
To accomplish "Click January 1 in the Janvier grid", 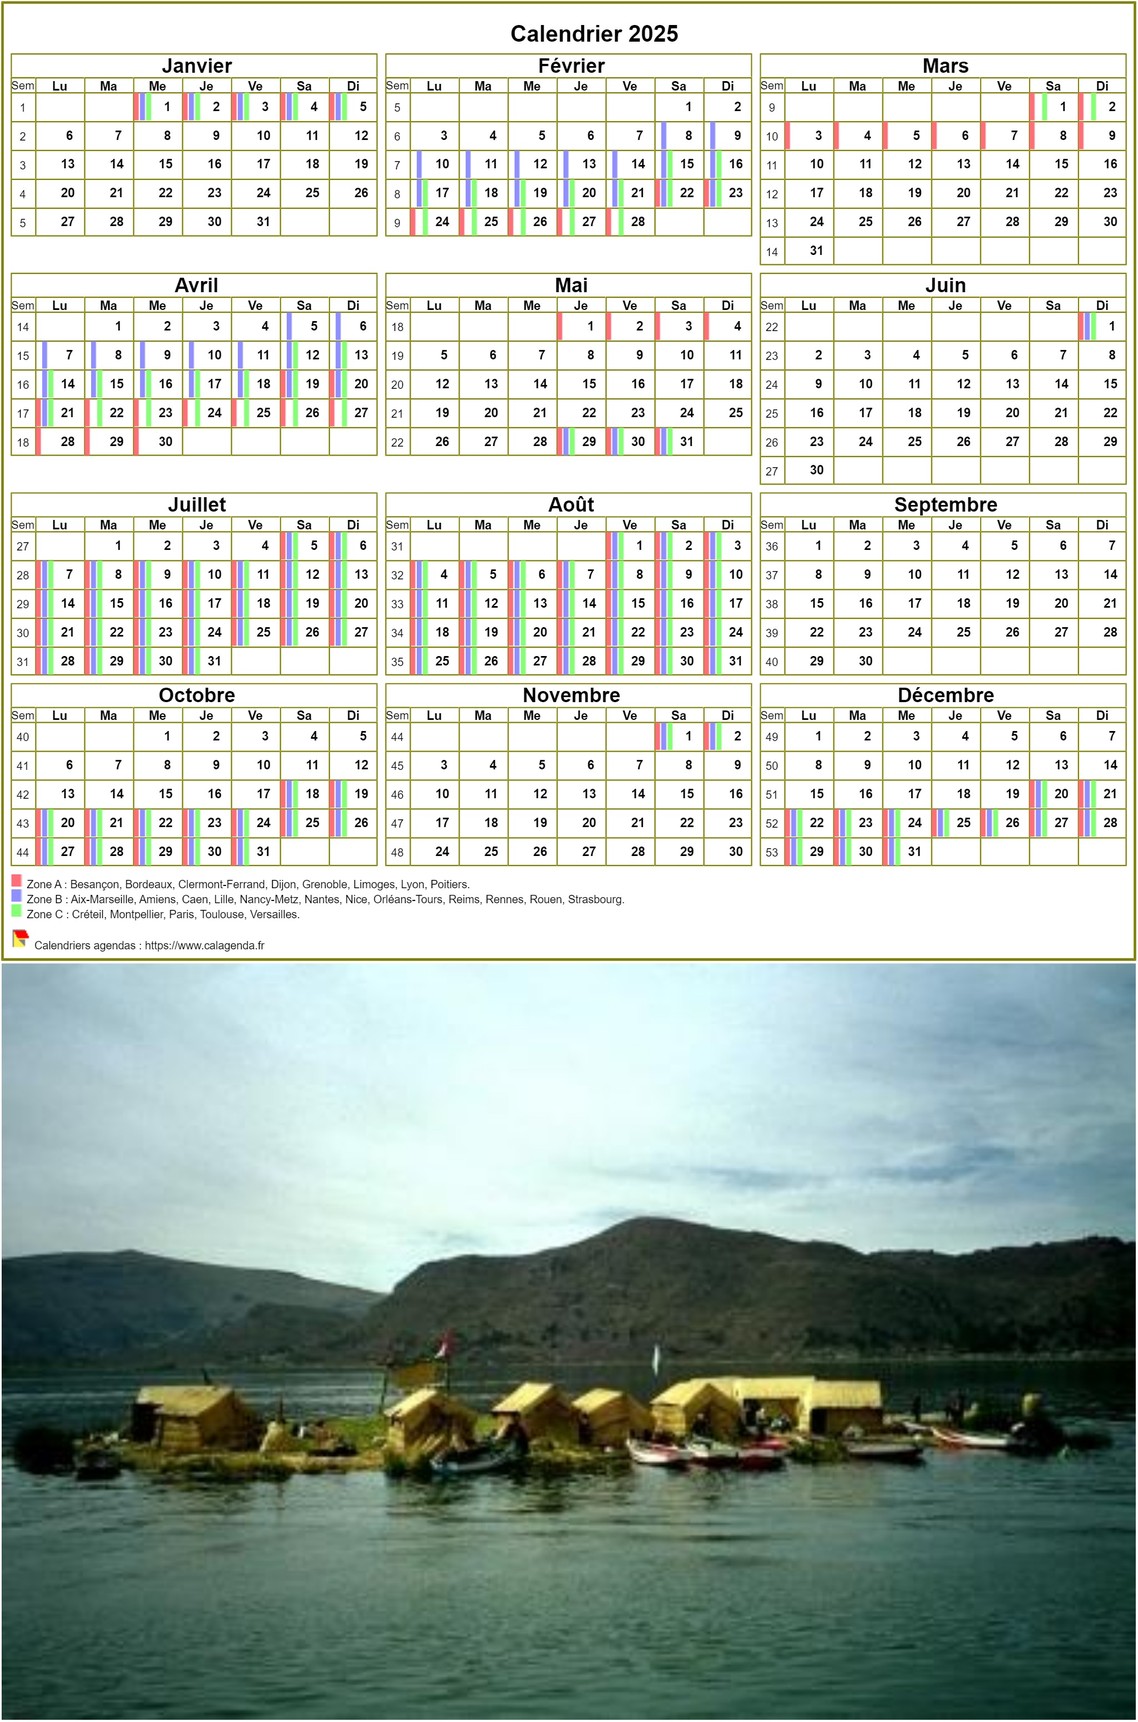I will (x=166, y=107).
